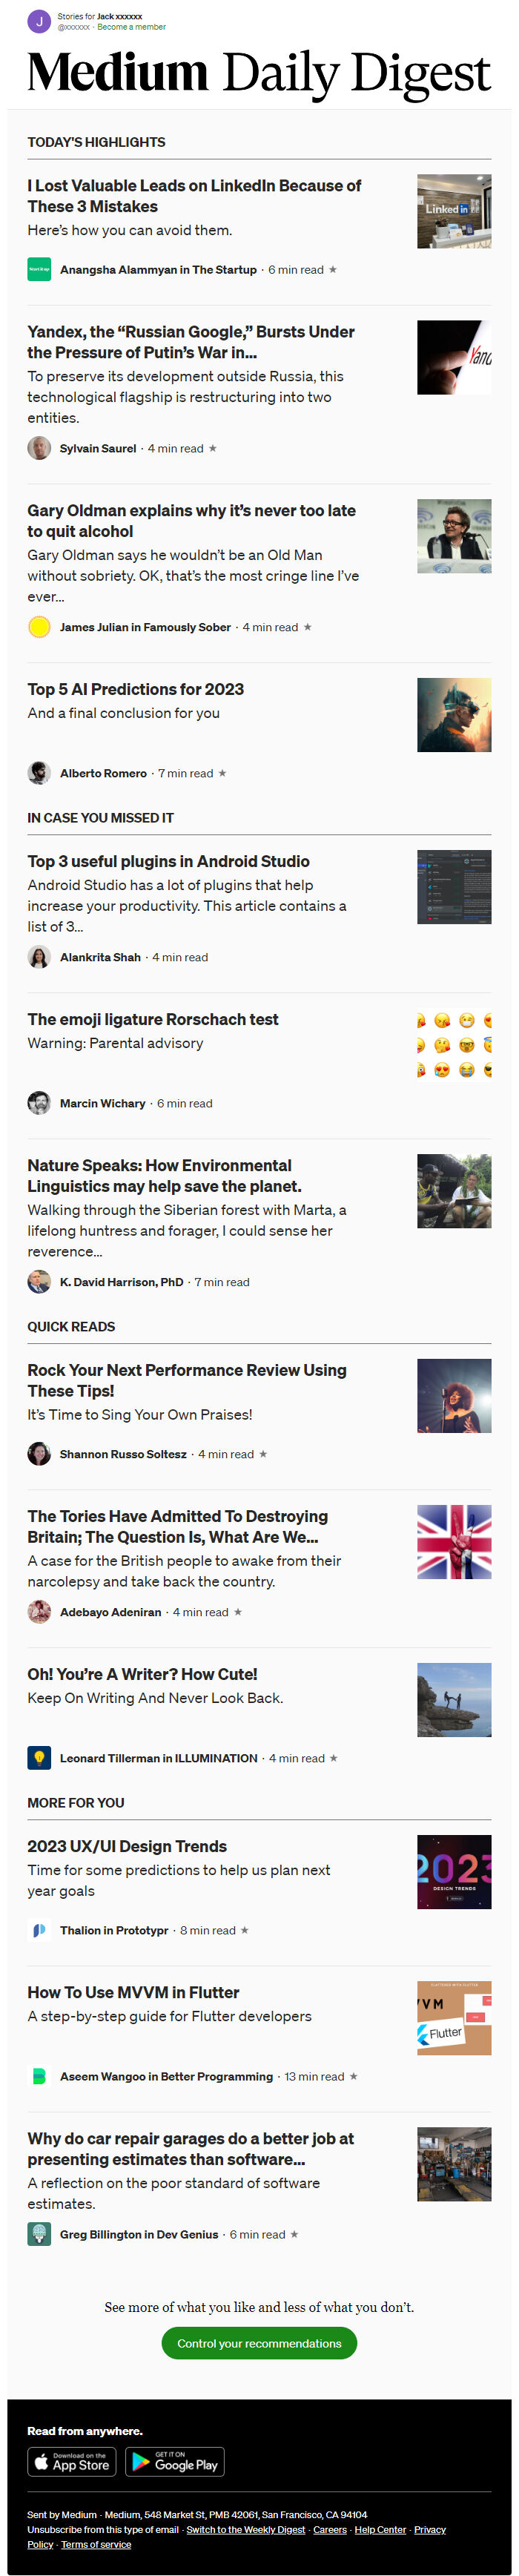The image size is (519, 2576).
Task: Open The Startup publication icon
Action: point(39,269)
